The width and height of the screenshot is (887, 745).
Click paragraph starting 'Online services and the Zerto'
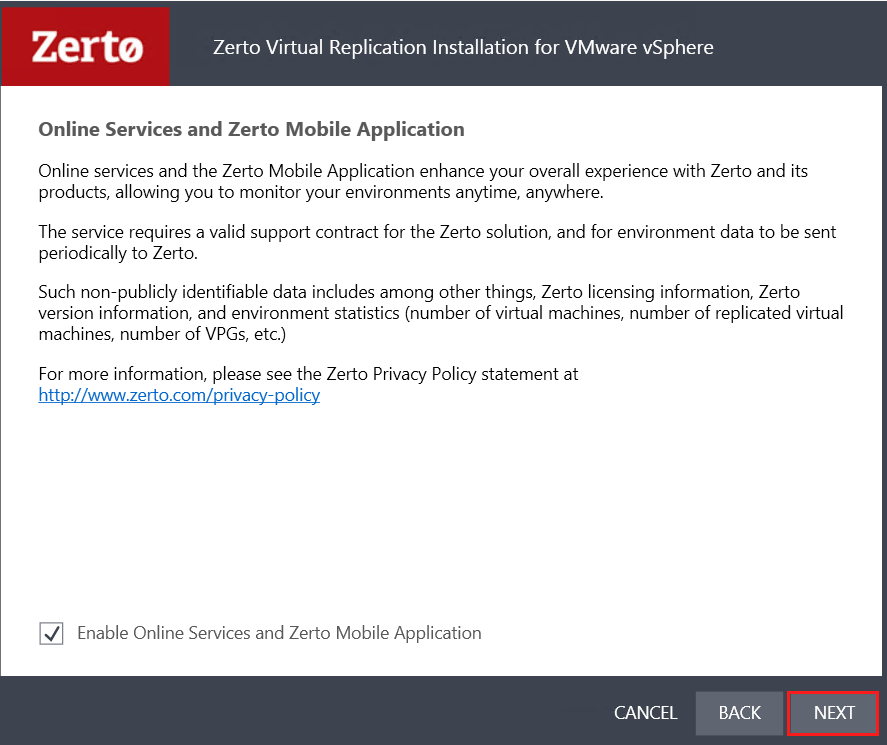(423, 182)
